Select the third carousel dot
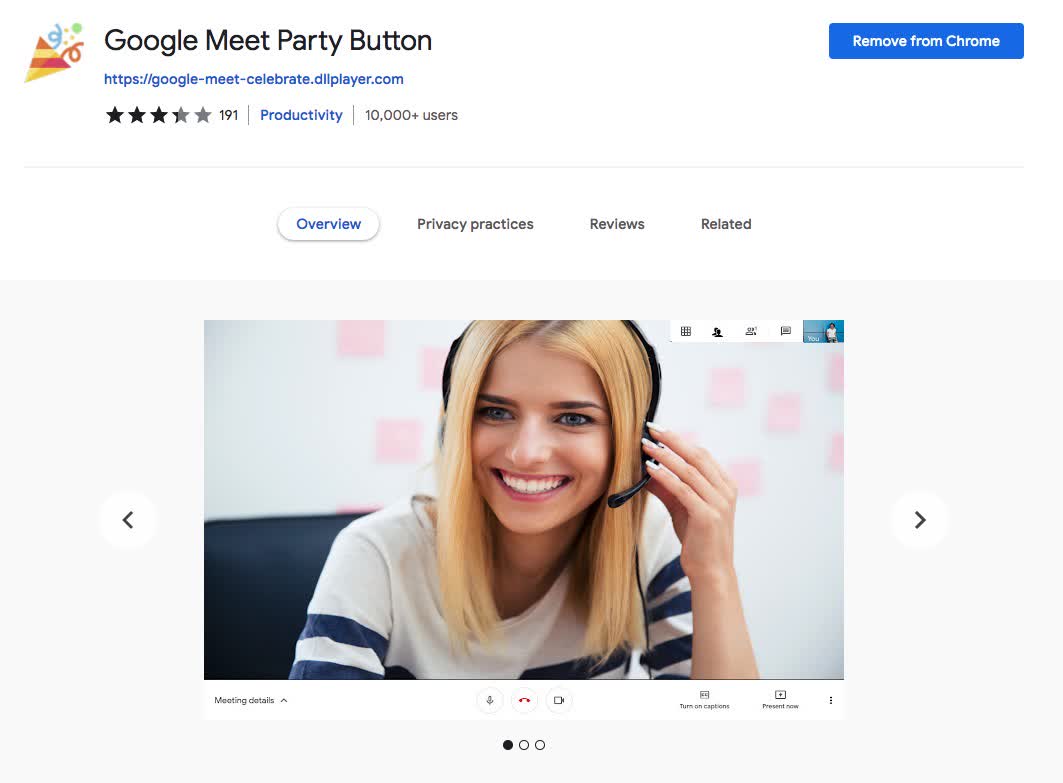1063x783 pixels. click(x=540, y=745)
